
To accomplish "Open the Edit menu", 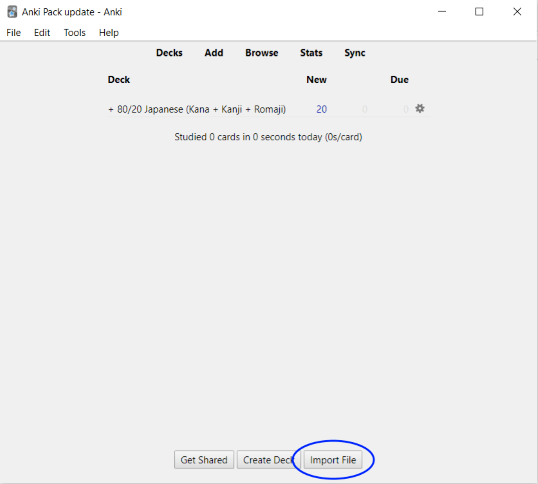I will 42,33.
